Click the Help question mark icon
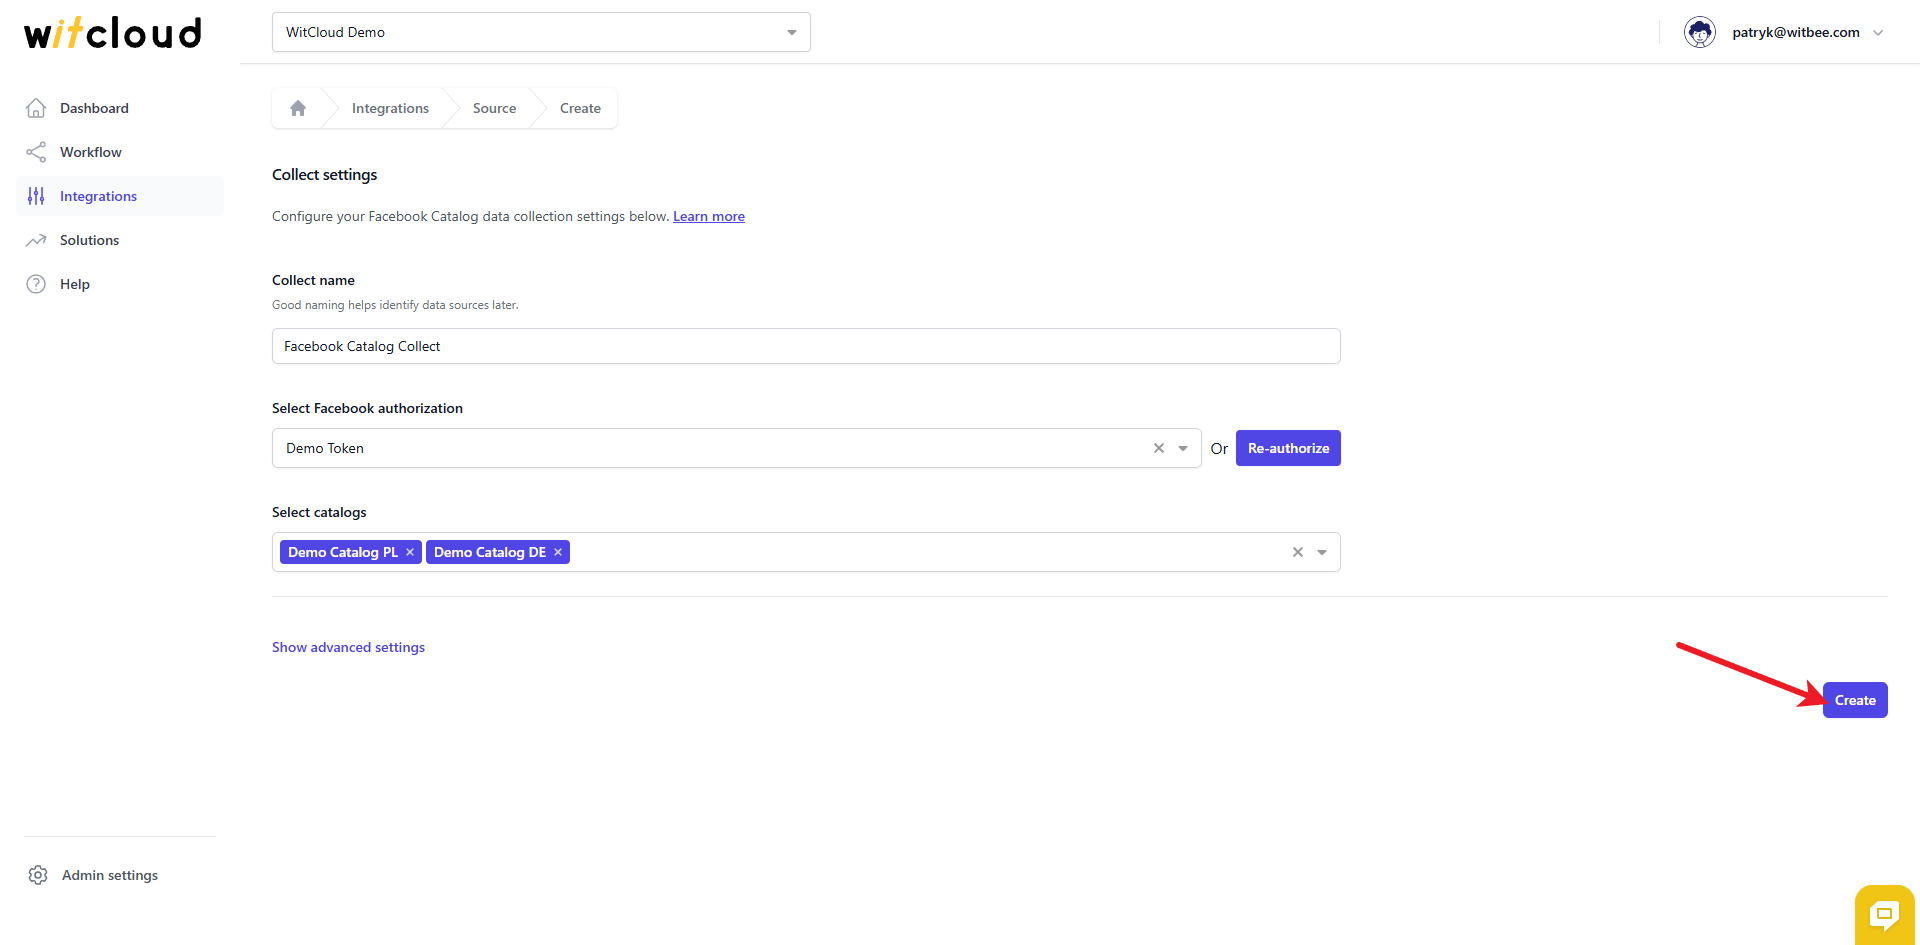1920x945 pixels. [36, 284]
